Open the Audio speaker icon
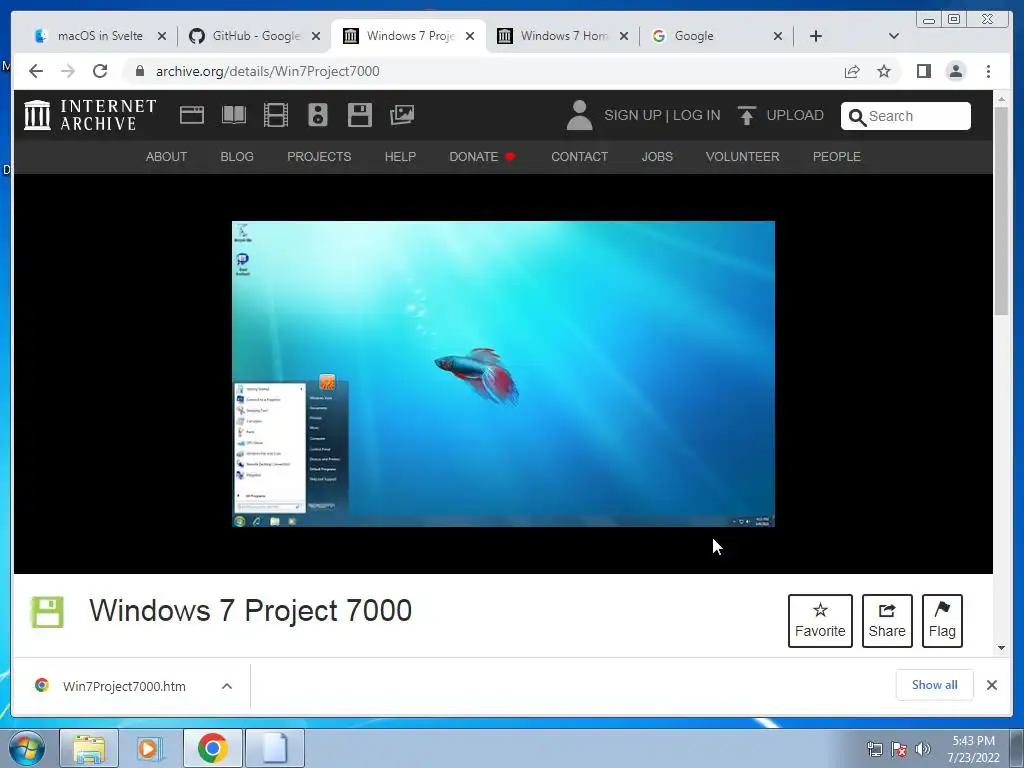Viewport: 1024px width, 768px height. (x=318, y=115)
